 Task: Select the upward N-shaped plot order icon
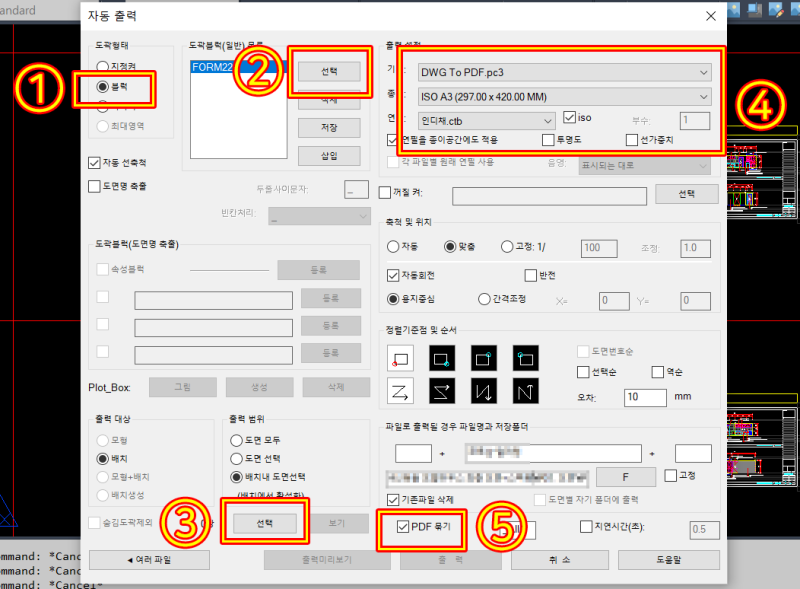(525, 390)
